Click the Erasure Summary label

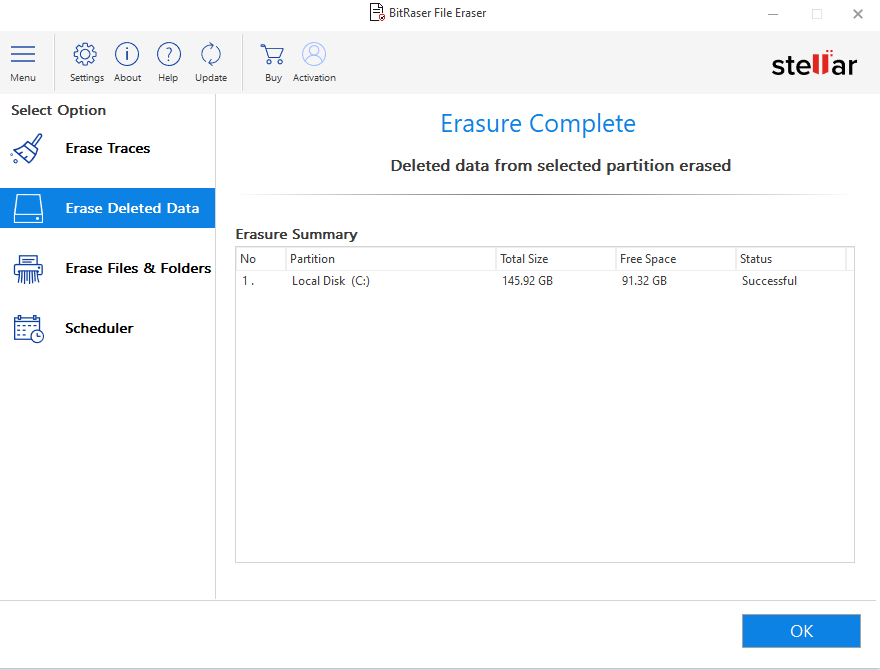(296, 234)
